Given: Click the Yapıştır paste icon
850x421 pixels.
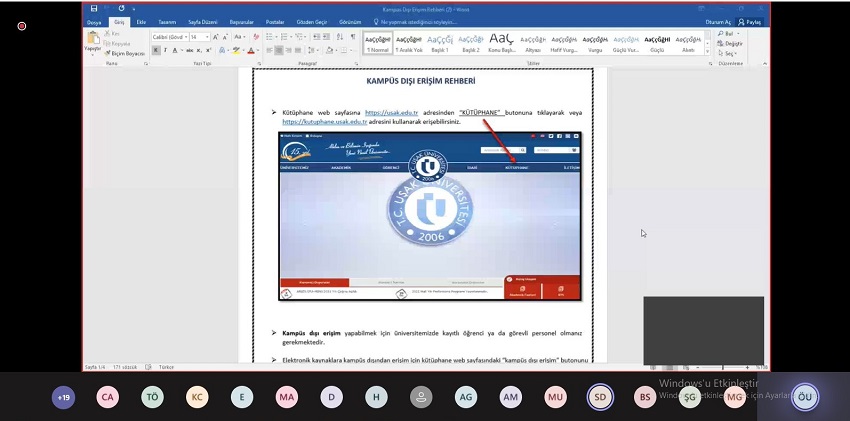Looking at the screenshot, I should pos(92,39).
